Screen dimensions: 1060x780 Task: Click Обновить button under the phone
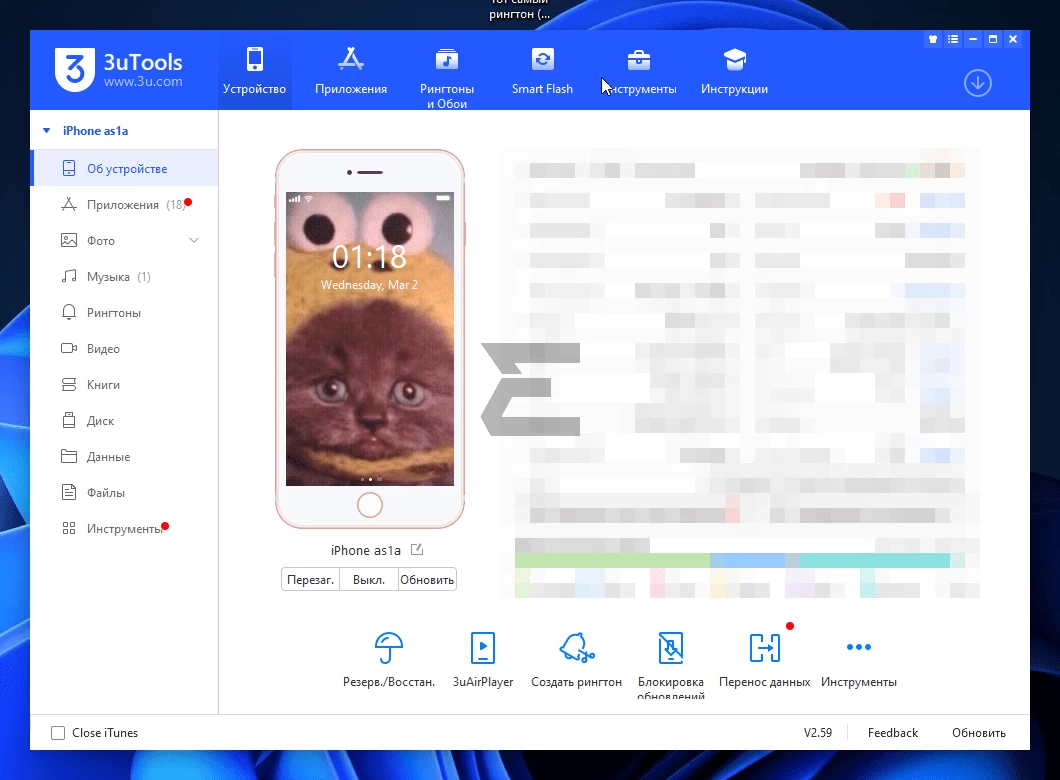427,579
